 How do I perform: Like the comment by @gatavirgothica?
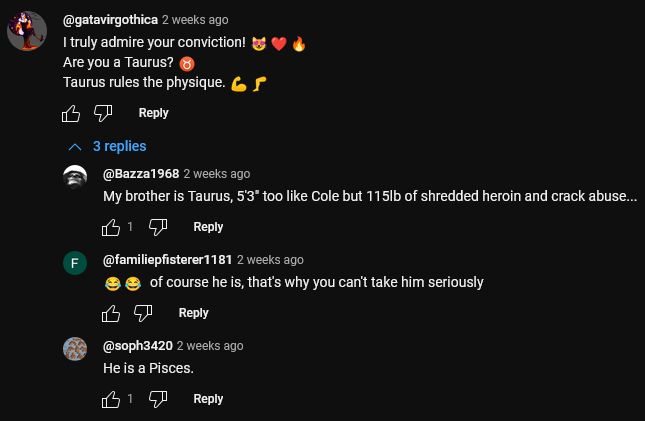(71, 113)
